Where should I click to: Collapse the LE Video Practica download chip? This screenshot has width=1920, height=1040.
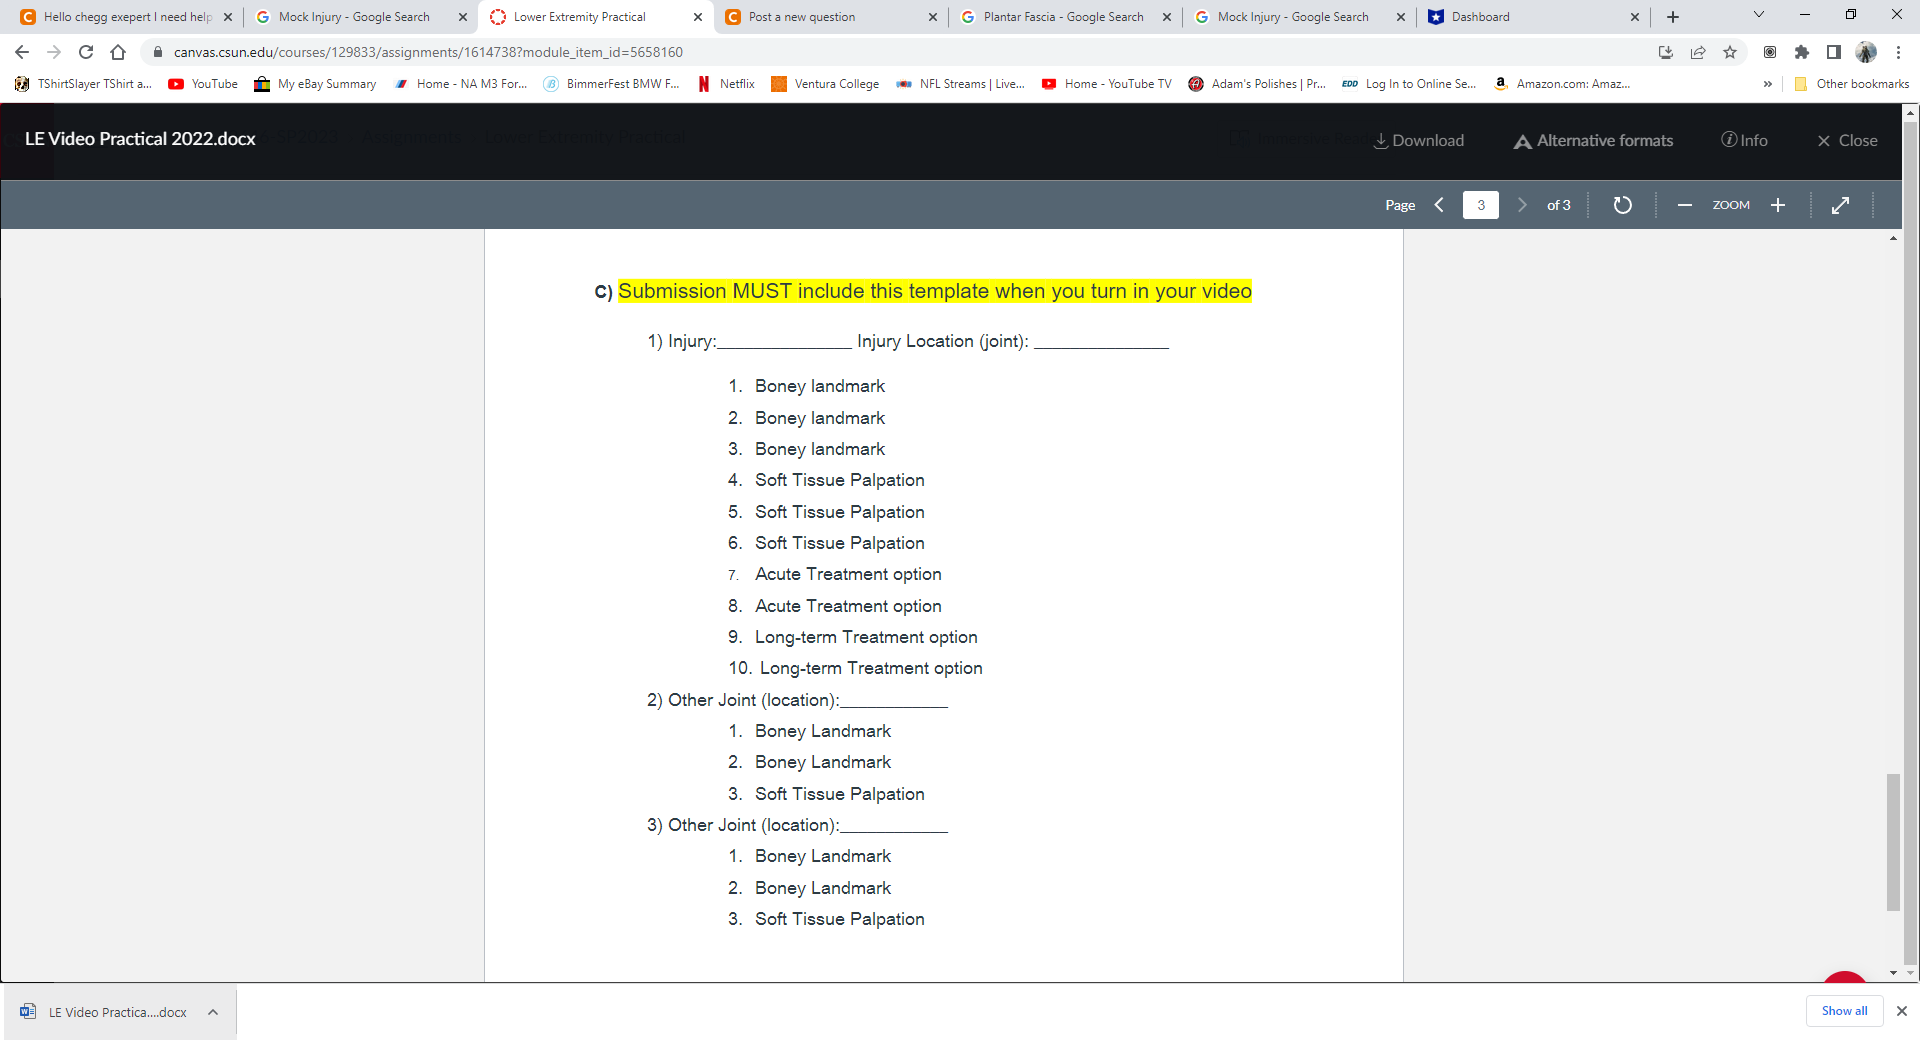pos(212,1012)
